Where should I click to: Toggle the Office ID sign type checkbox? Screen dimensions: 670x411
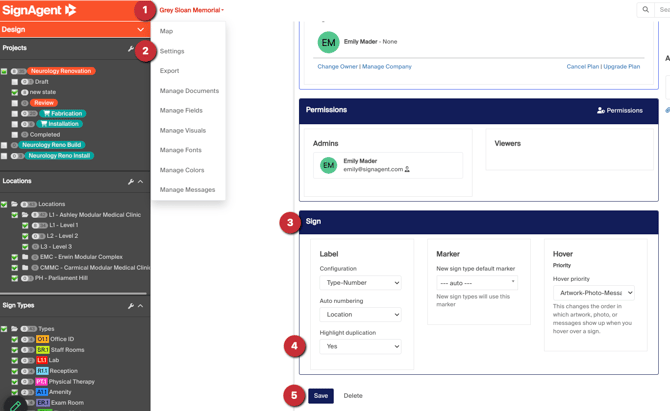15,340
